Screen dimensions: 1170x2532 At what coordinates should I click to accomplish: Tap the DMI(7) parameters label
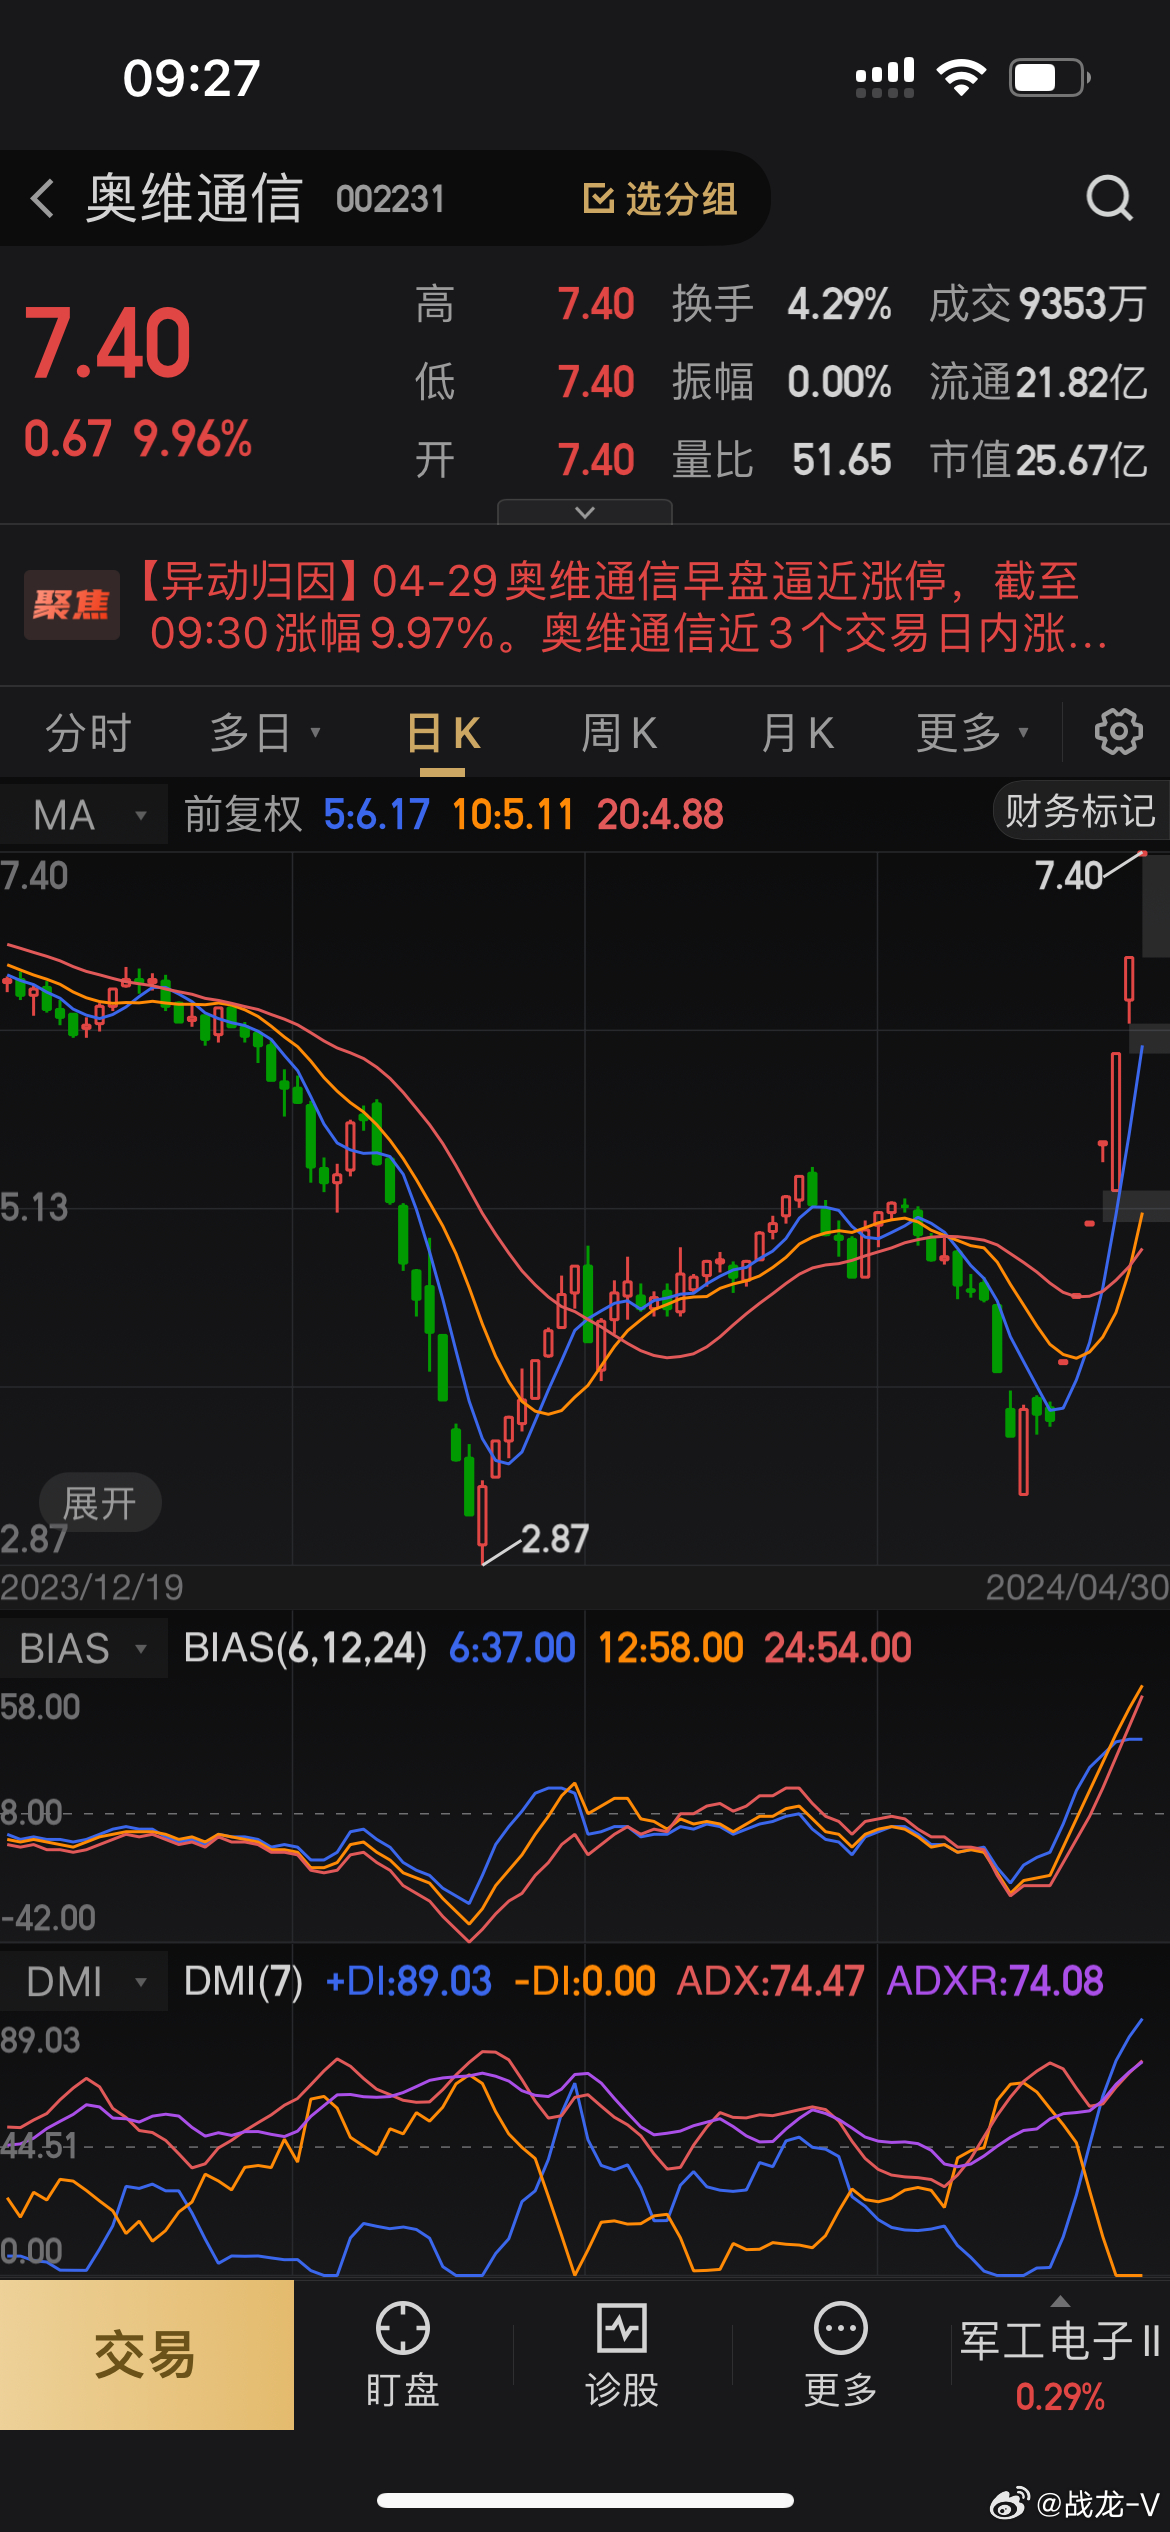pyautogui.click(x=243, y=1981)
